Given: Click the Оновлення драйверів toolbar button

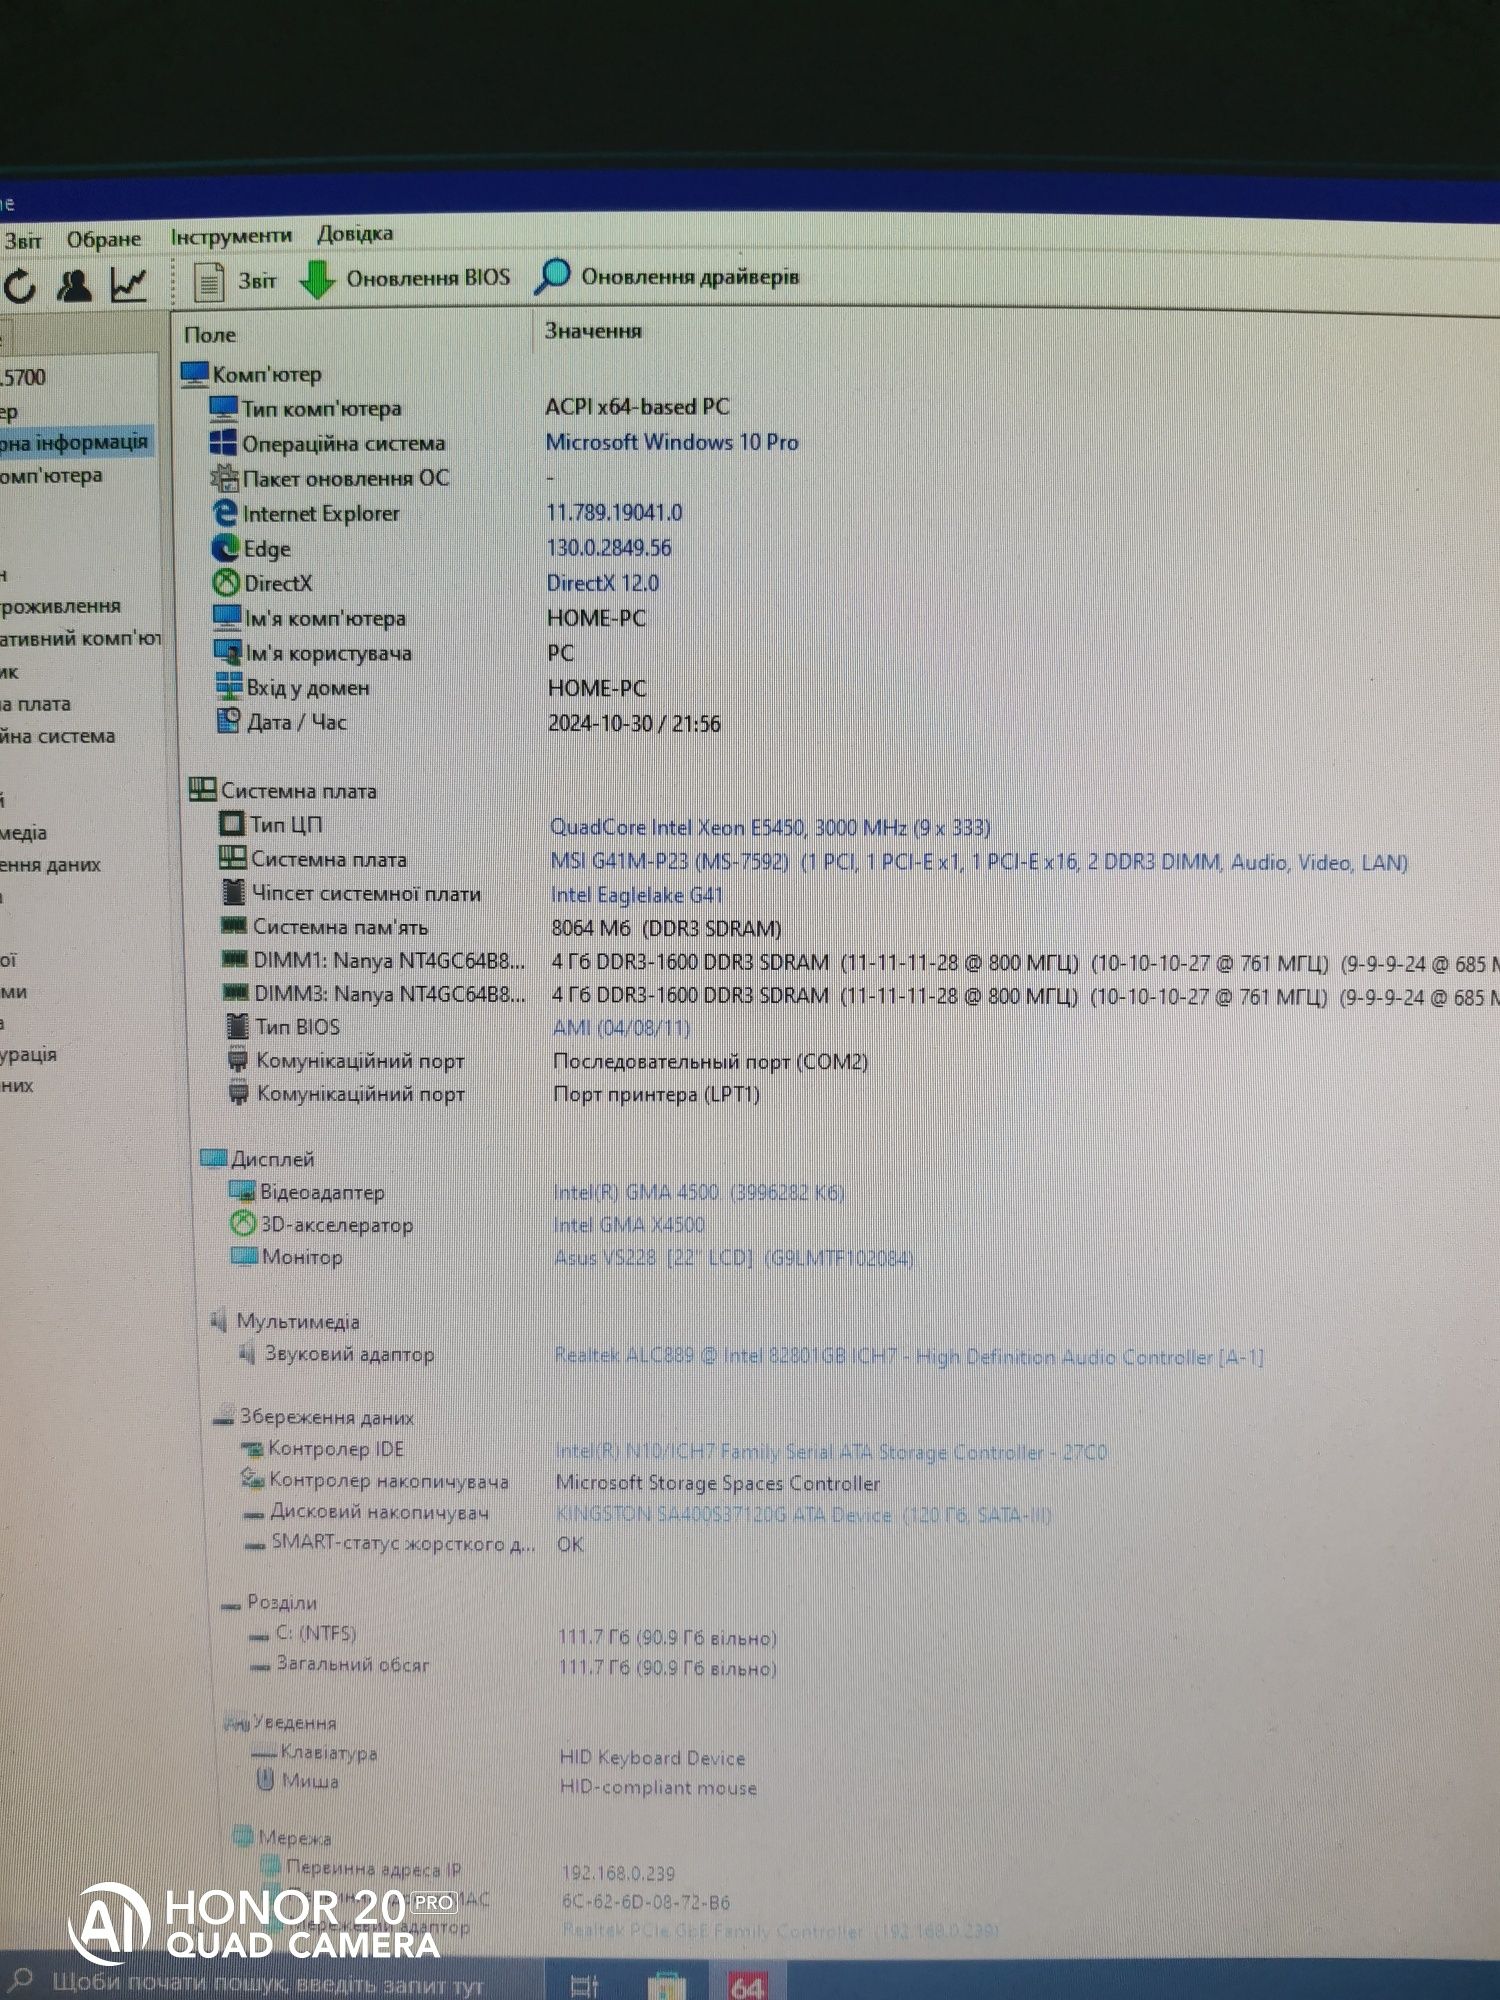Looking at the screenshot, I should pyautogui.click(x=667, y=276).
